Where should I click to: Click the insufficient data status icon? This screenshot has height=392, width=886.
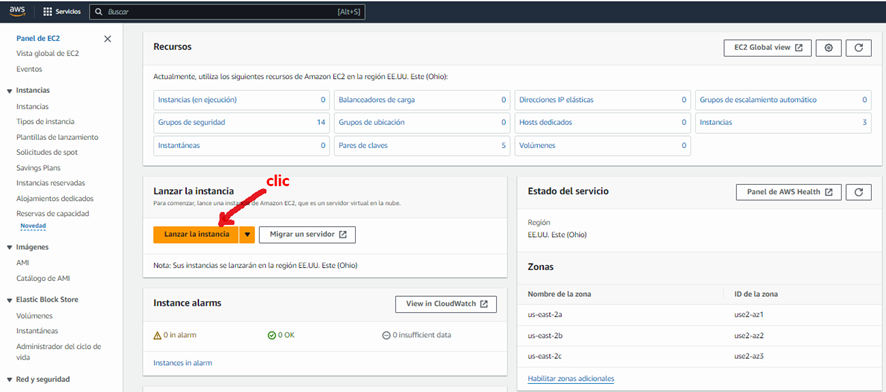tap(386, 335)
